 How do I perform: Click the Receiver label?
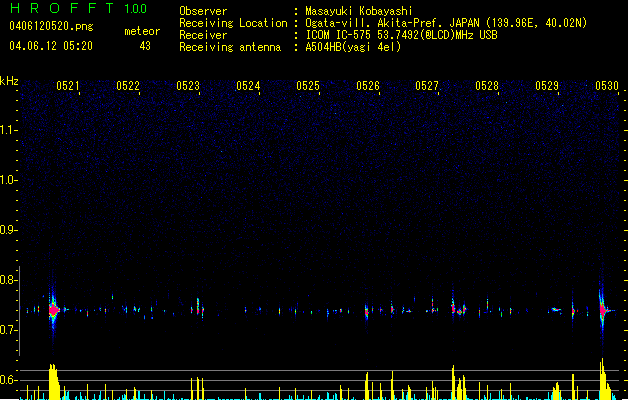coord(203,35)
